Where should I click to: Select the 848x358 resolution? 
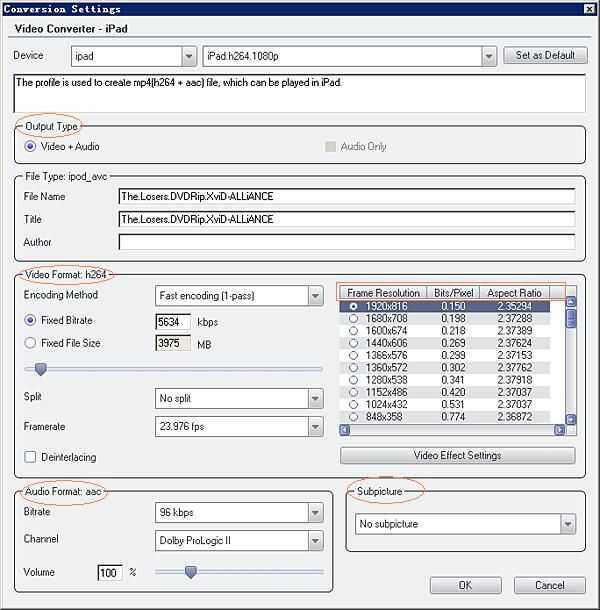(445, 417)
